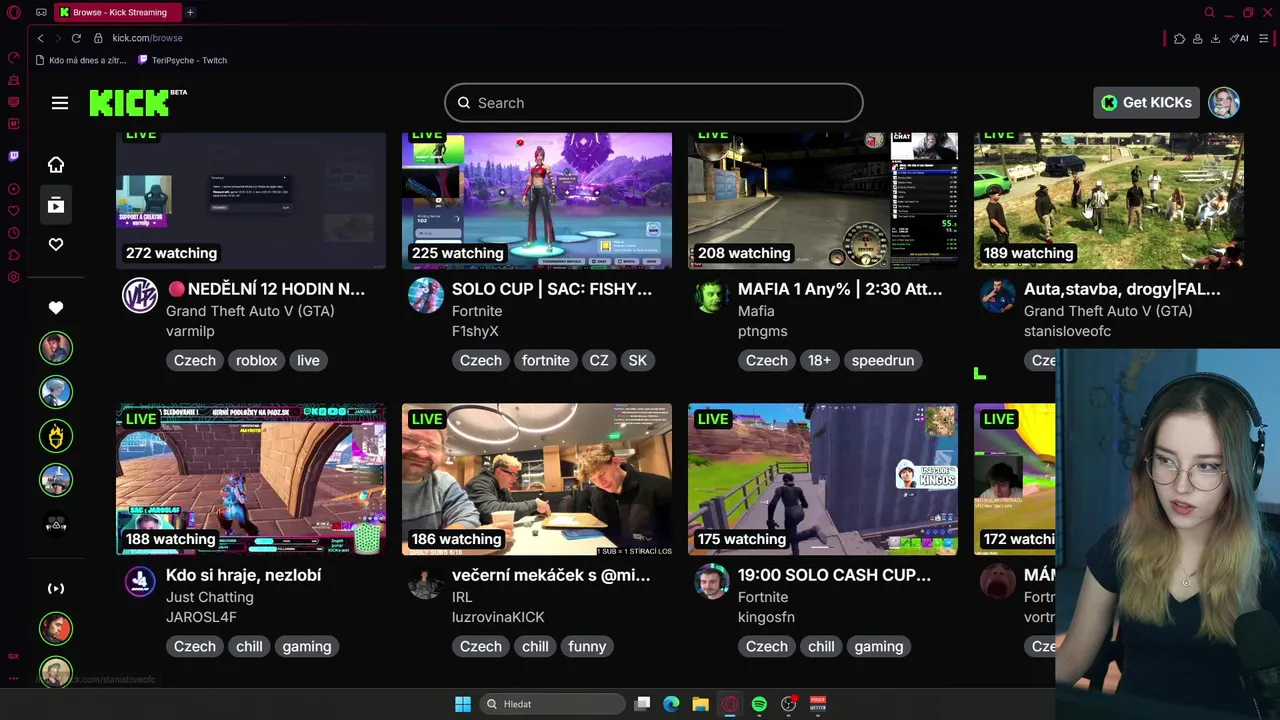Click the stanisloveofc channel avatar
Screen dimensions: 1280x720
998,295
